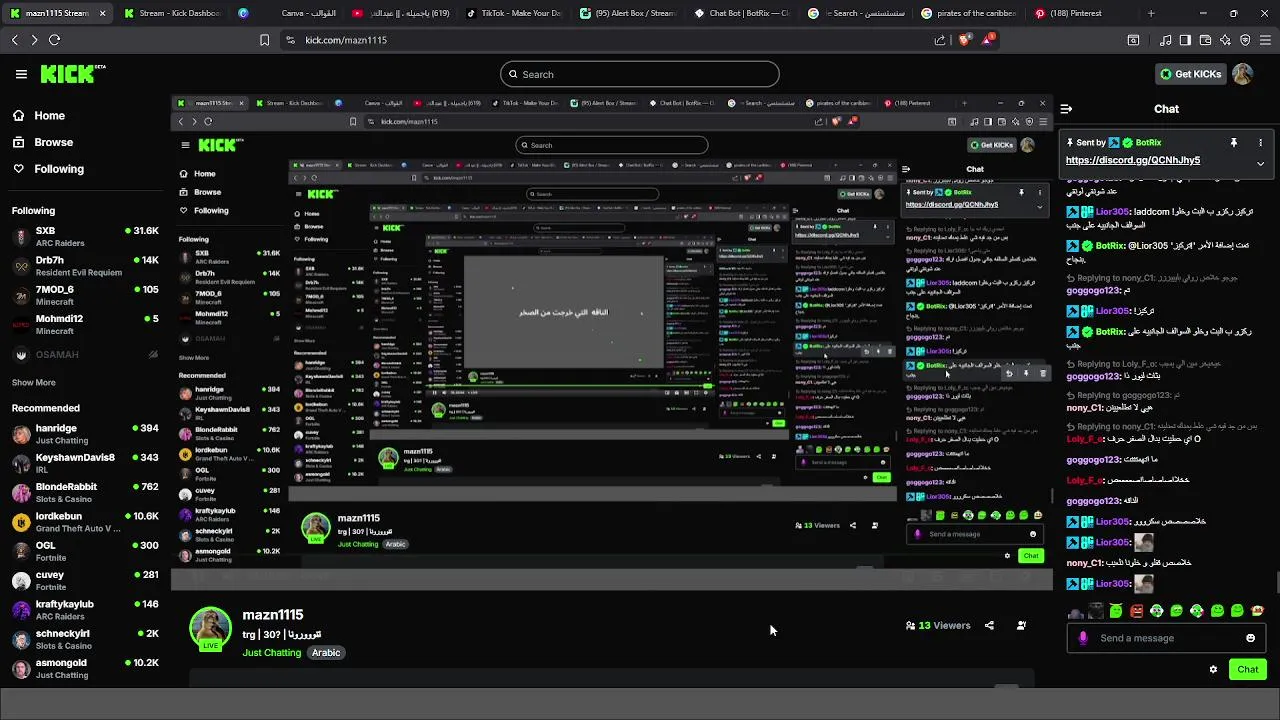Open browser media playlist music icon

[1165, 40]
